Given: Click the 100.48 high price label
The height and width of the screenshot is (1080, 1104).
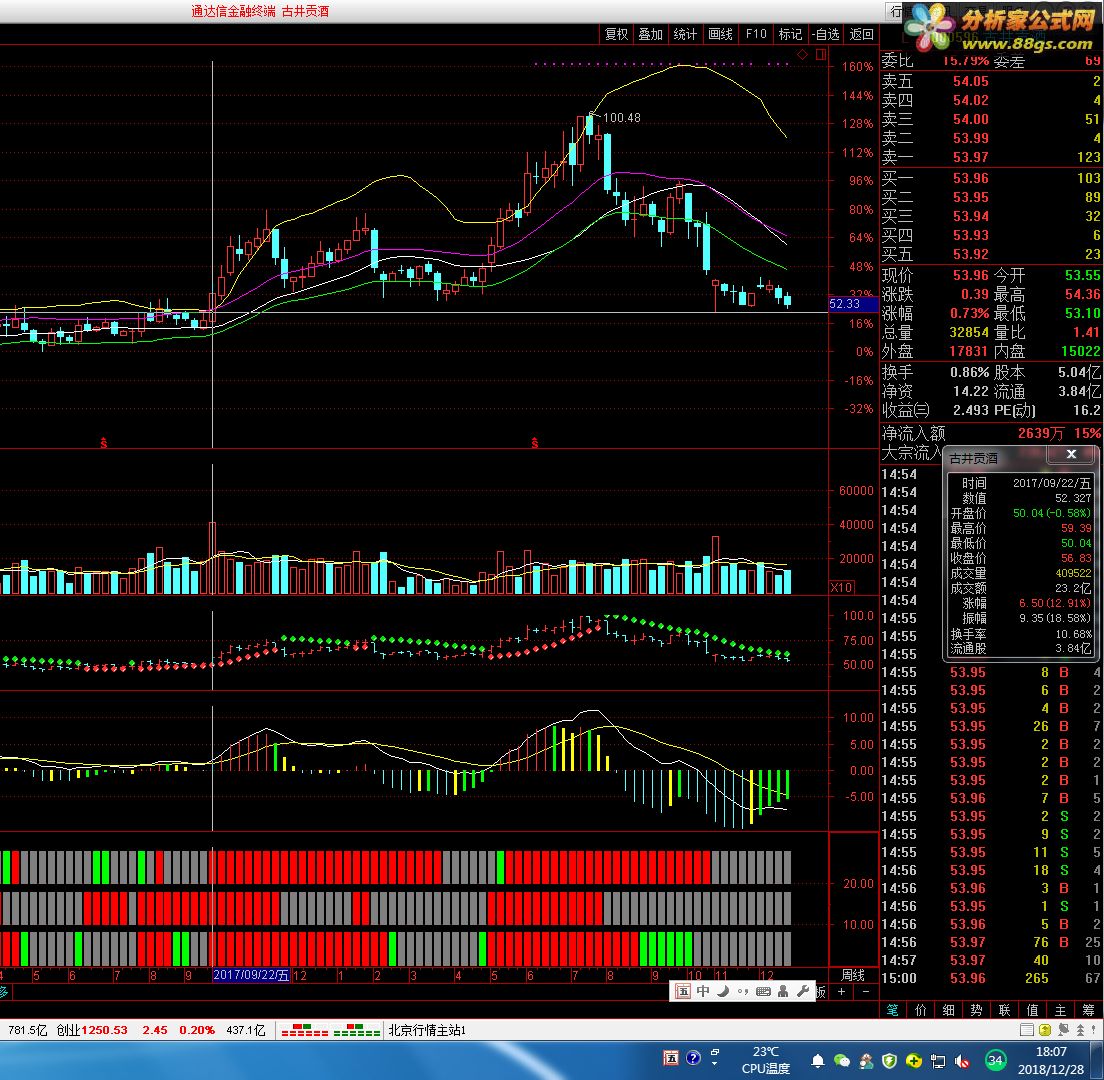Looking at the screenshot, I should point(622,118).
